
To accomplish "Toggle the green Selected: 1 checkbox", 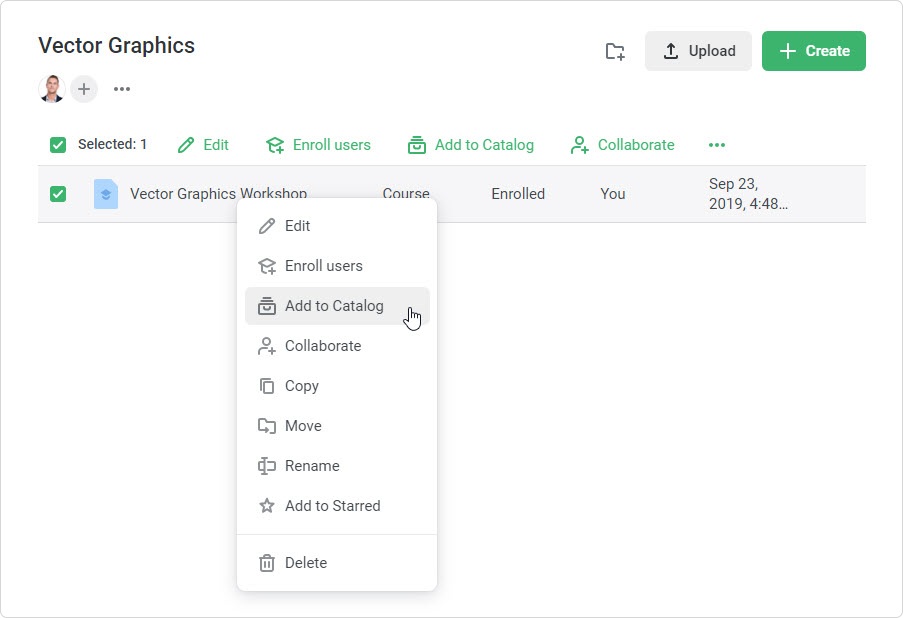I will [57, 144].
